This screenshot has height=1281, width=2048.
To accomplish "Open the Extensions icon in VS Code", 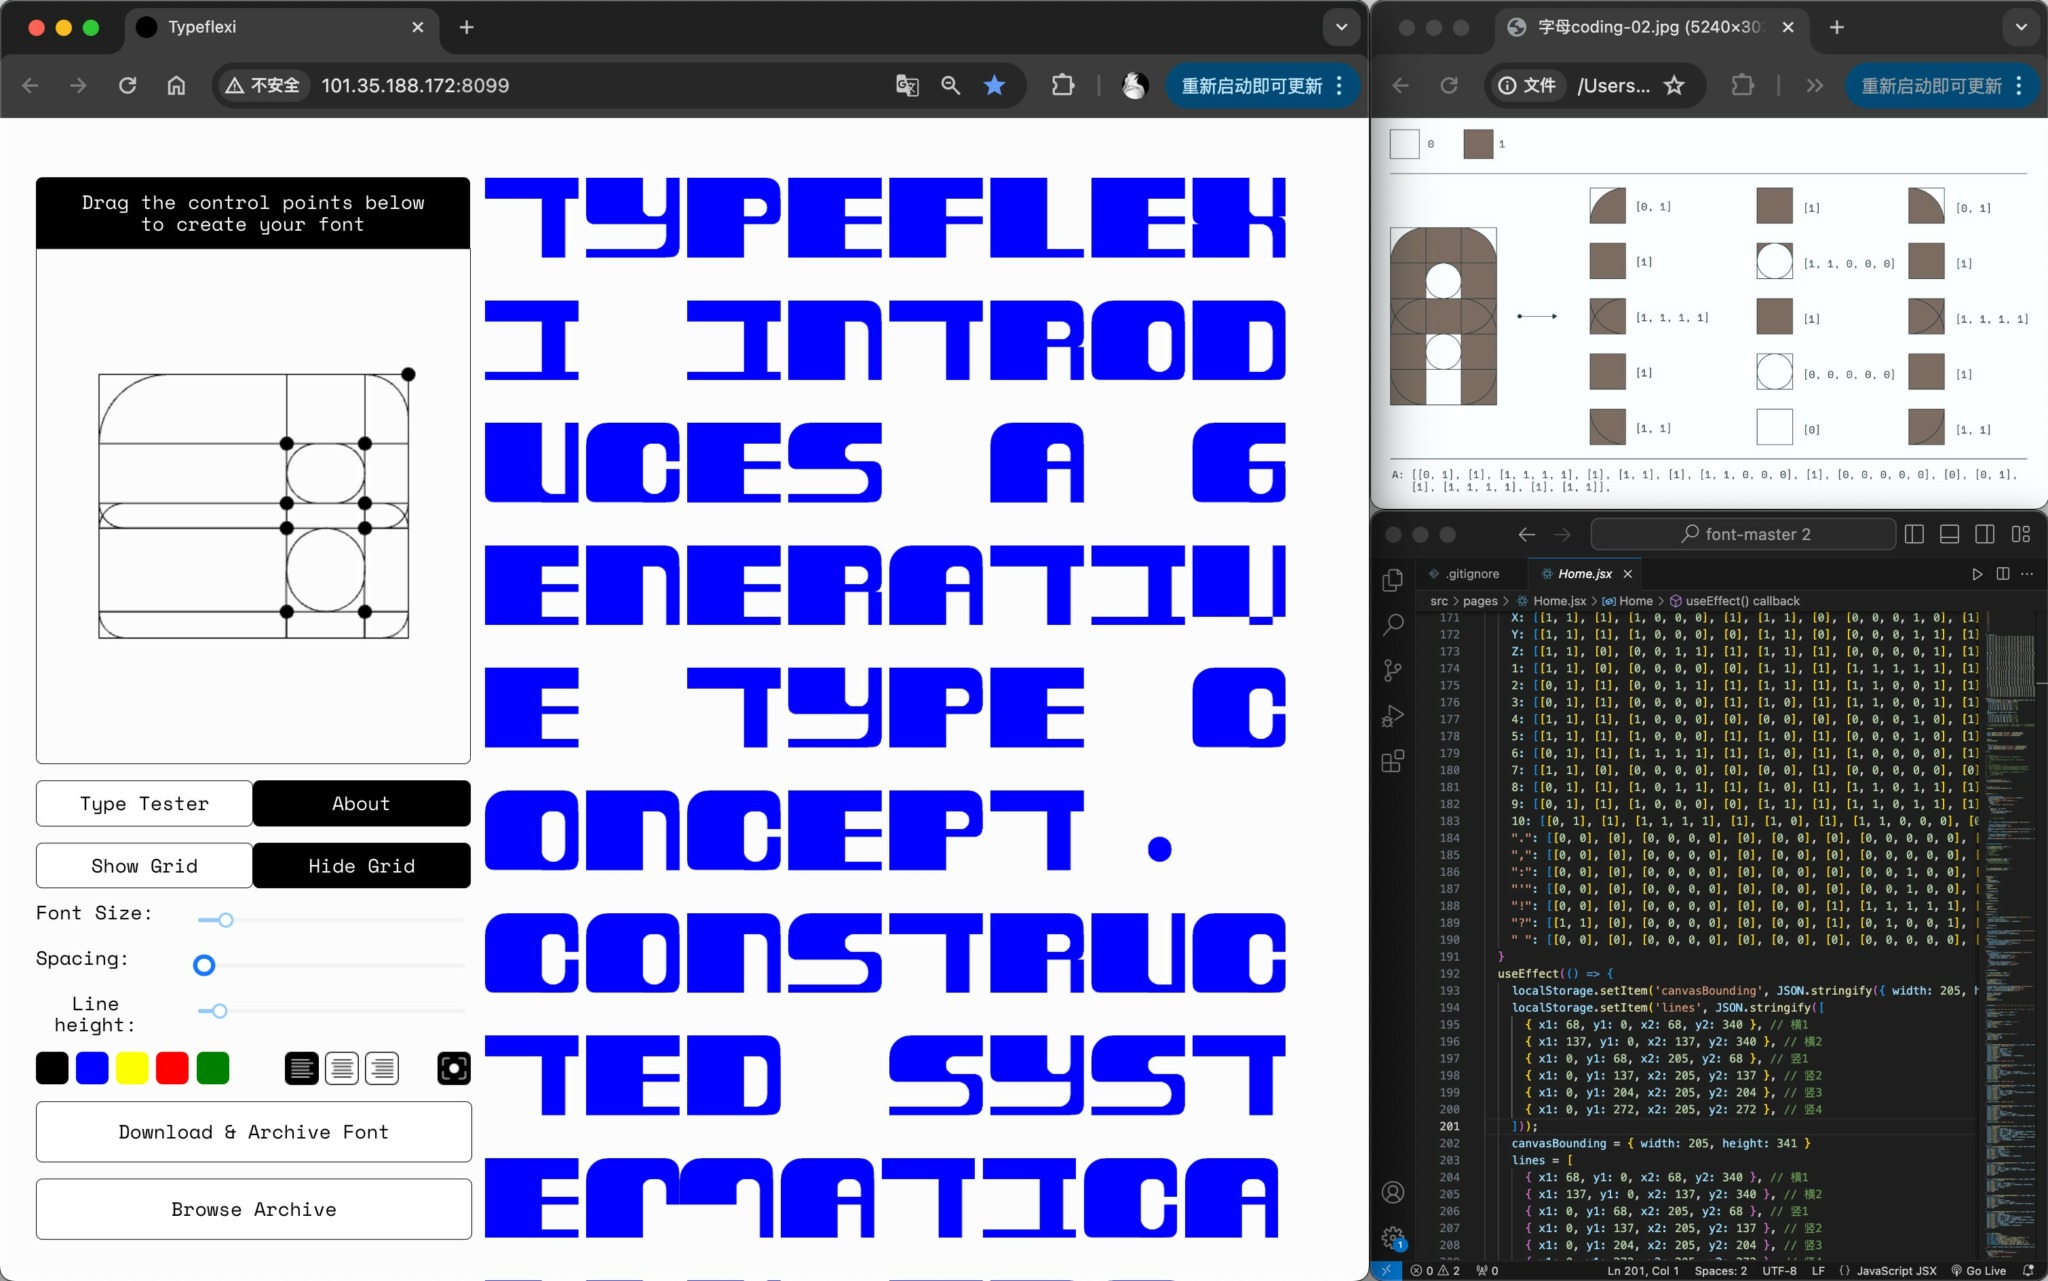I will (x=1392, y=761).
